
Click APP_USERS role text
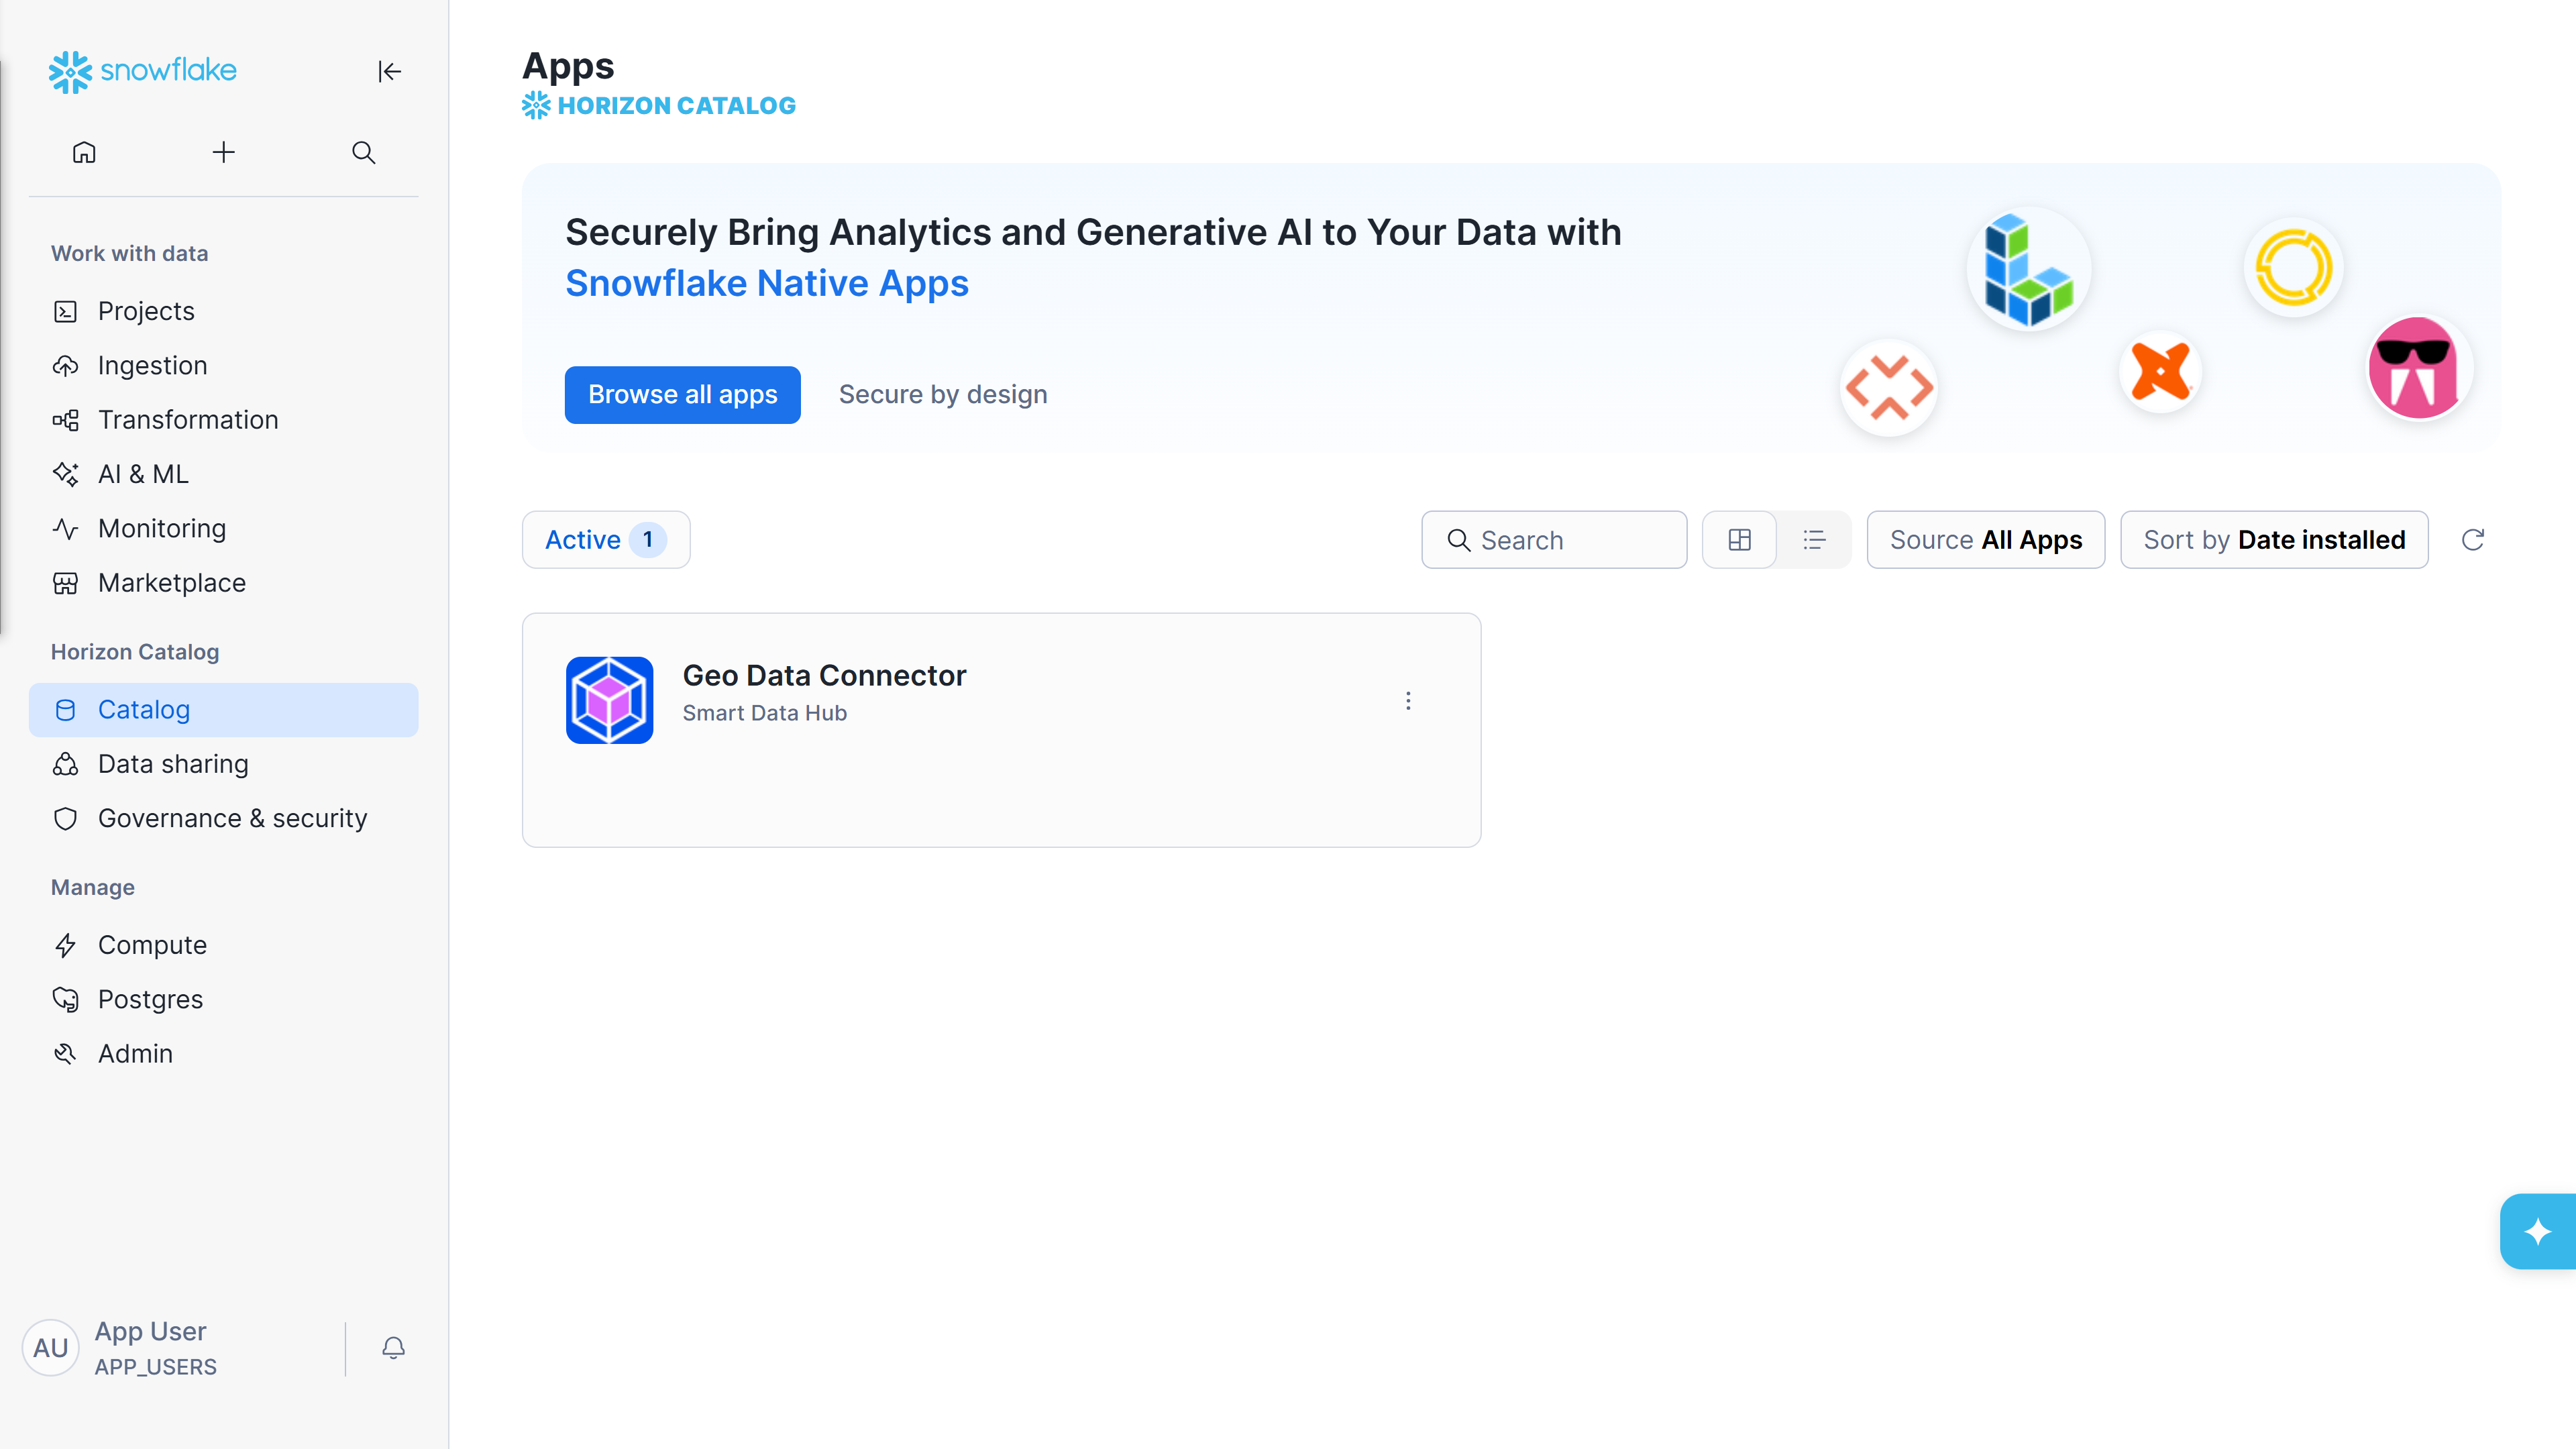(155, 1367)
